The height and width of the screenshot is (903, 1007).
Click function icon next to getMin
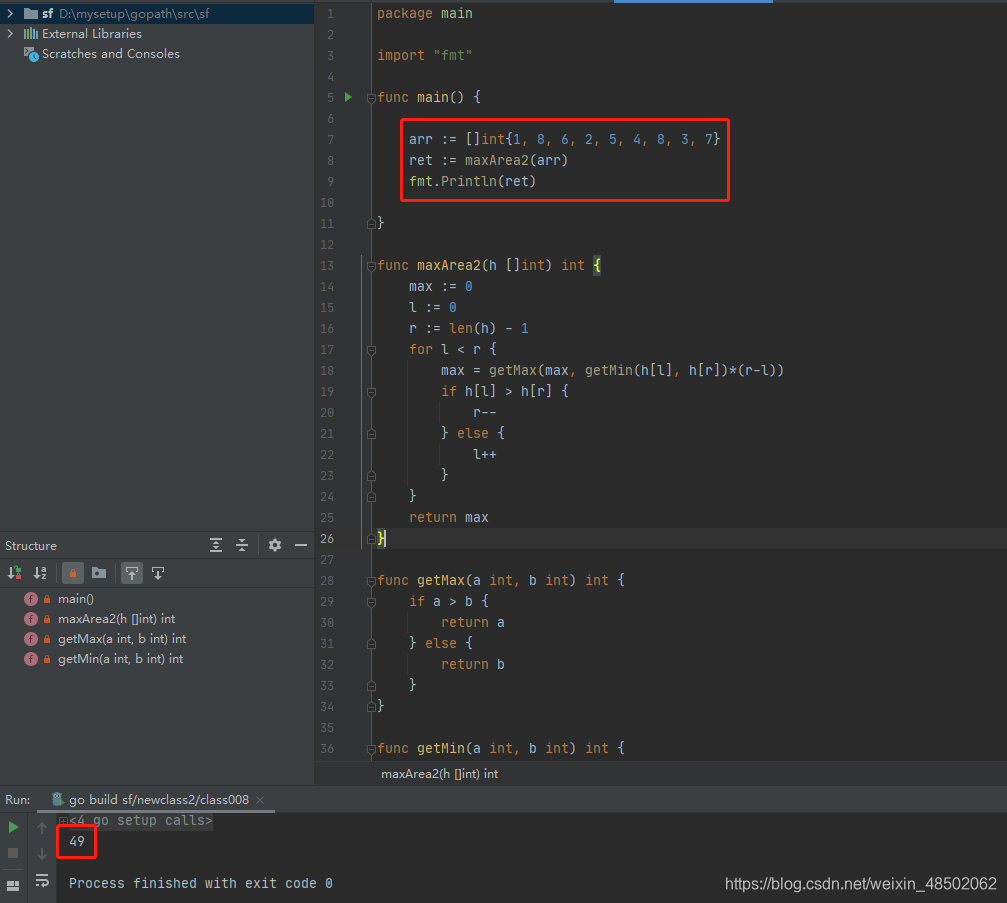[31, 658]
